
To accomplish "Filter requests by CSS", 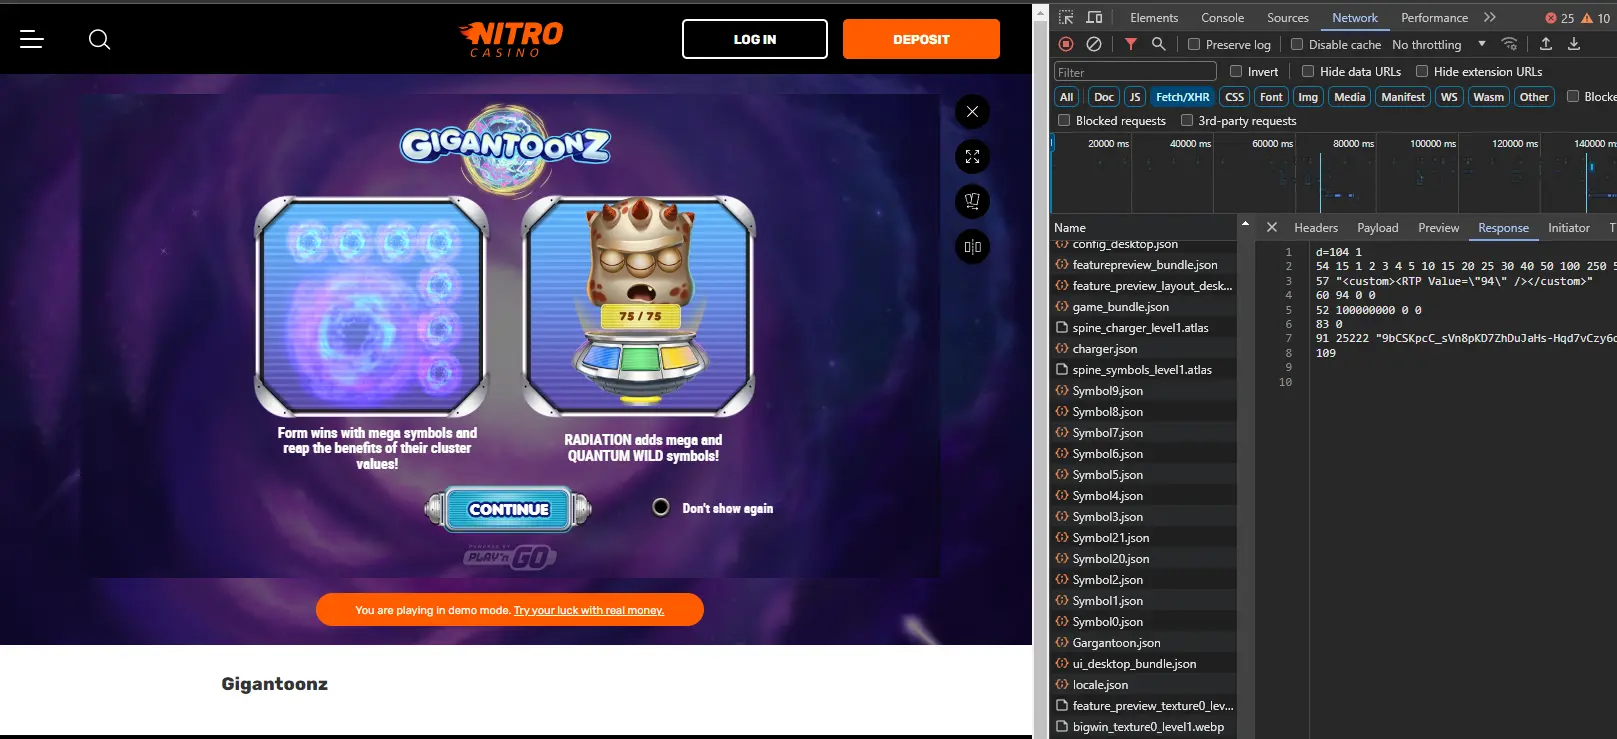I will 1235,97.
